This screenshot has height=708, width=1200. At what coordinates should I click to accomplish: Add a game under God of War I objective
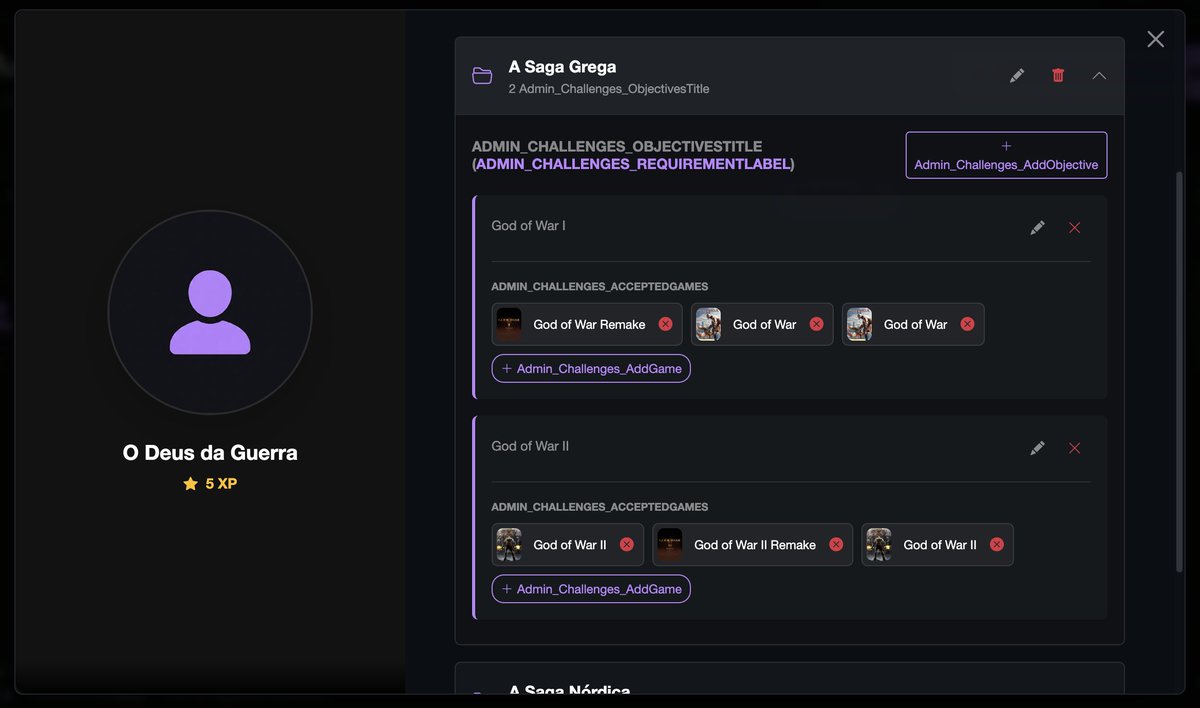pyautogui.click(x=591, y=368)
